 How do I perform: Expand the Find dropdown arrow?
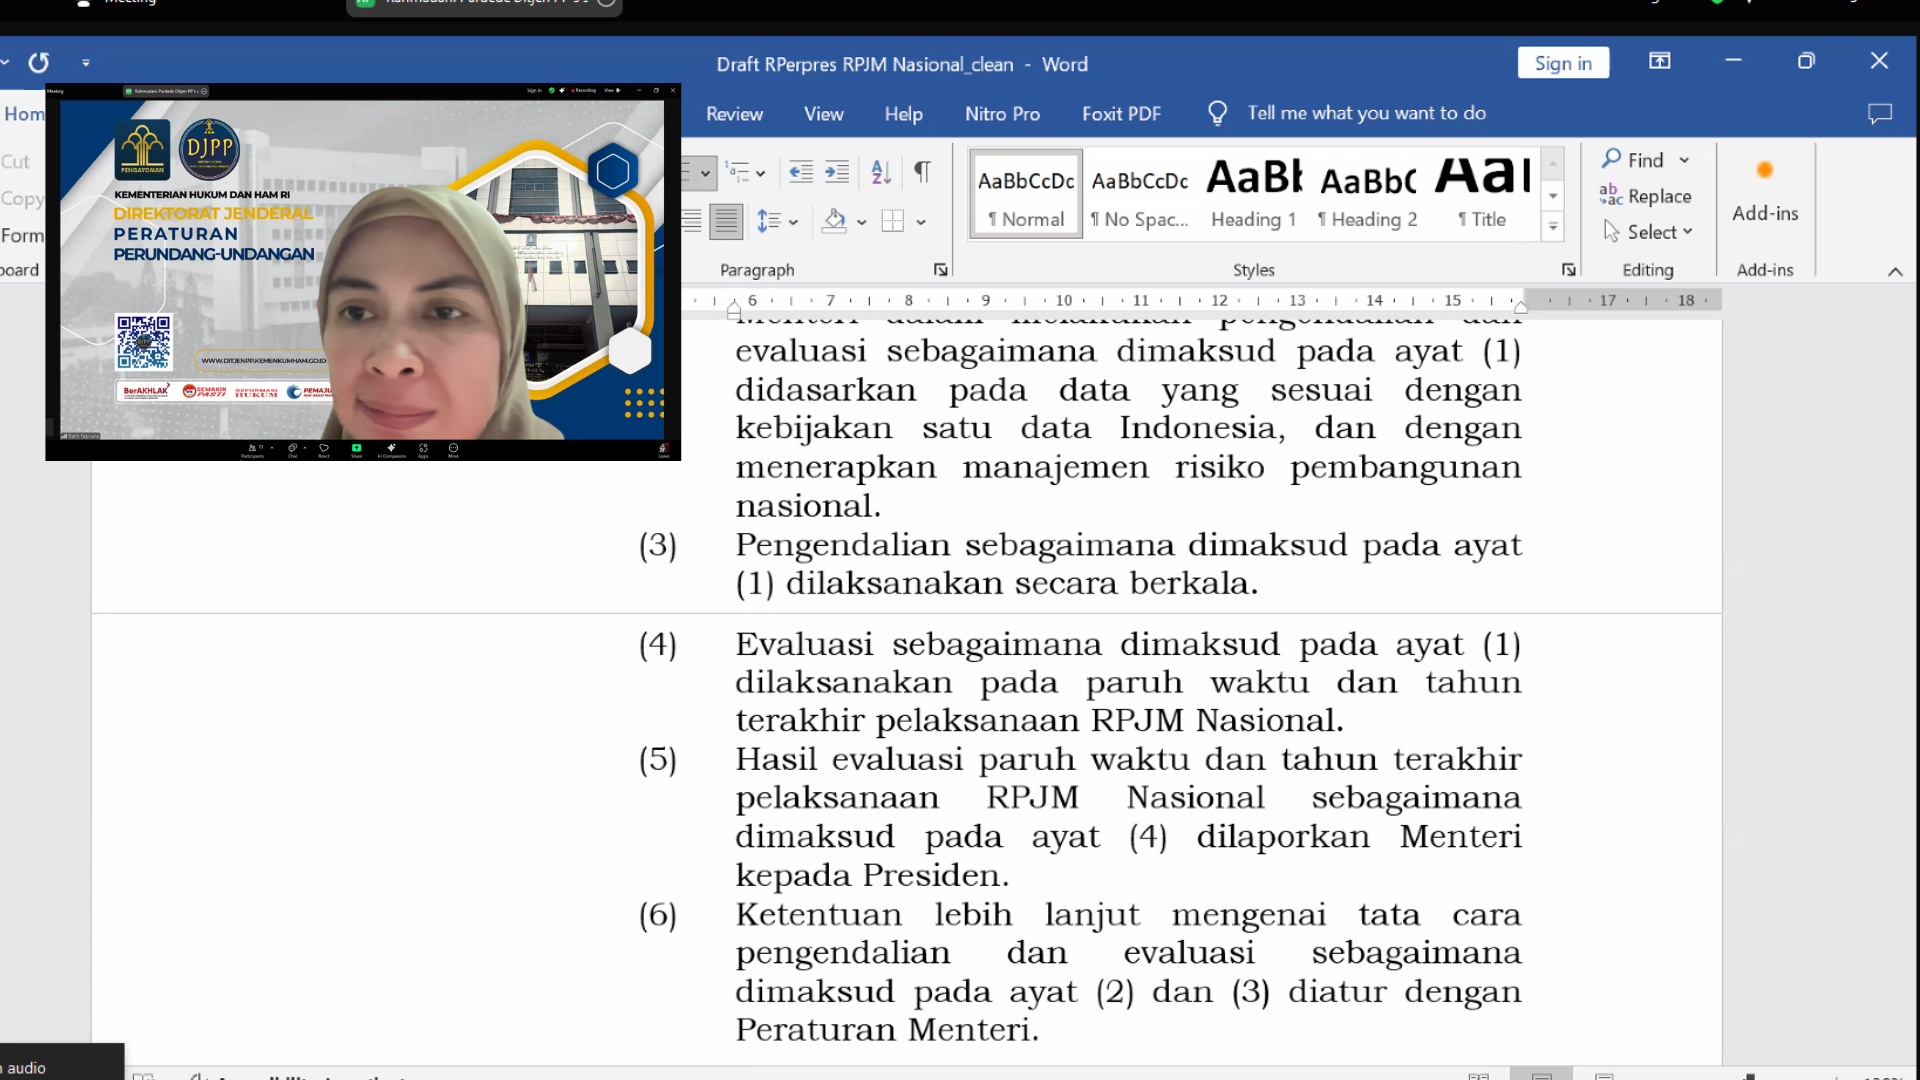[x=1684, y=160]
